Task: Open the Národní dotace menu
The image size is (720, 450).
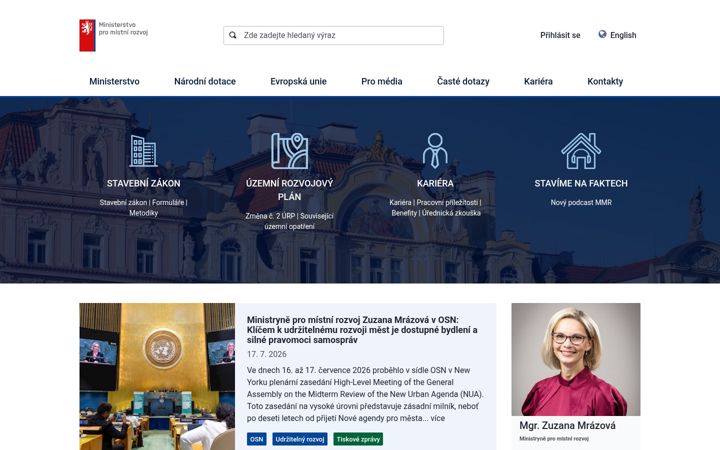Action: tap(205, 81)
